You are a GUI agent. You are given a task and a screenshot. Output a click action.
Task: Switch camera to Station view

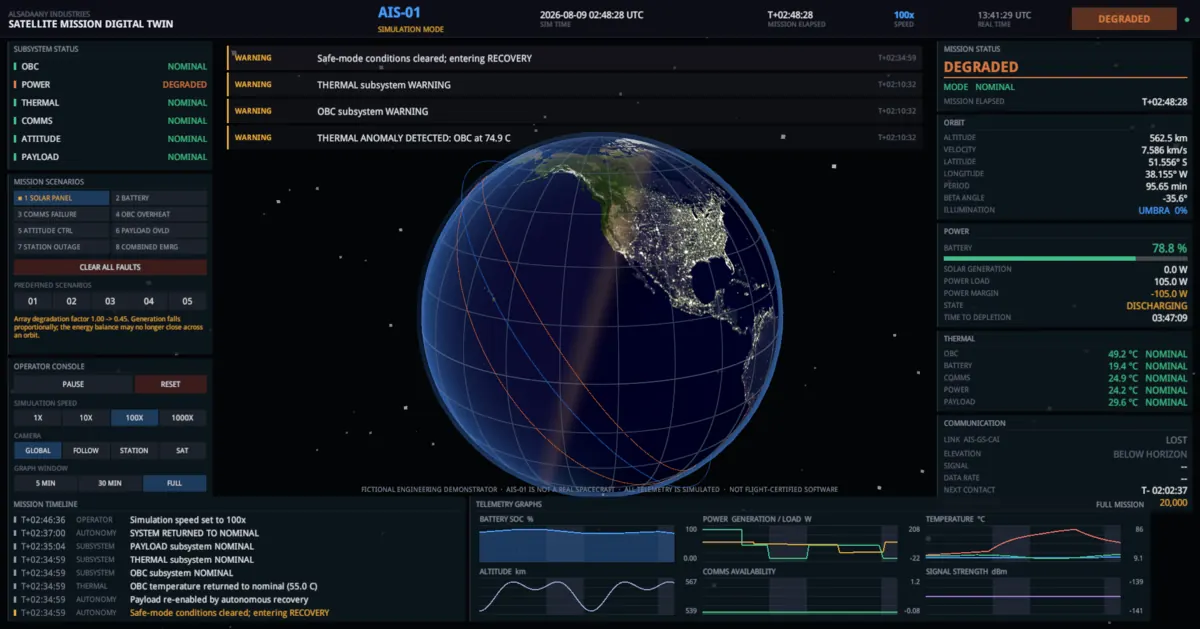point(135,450)
